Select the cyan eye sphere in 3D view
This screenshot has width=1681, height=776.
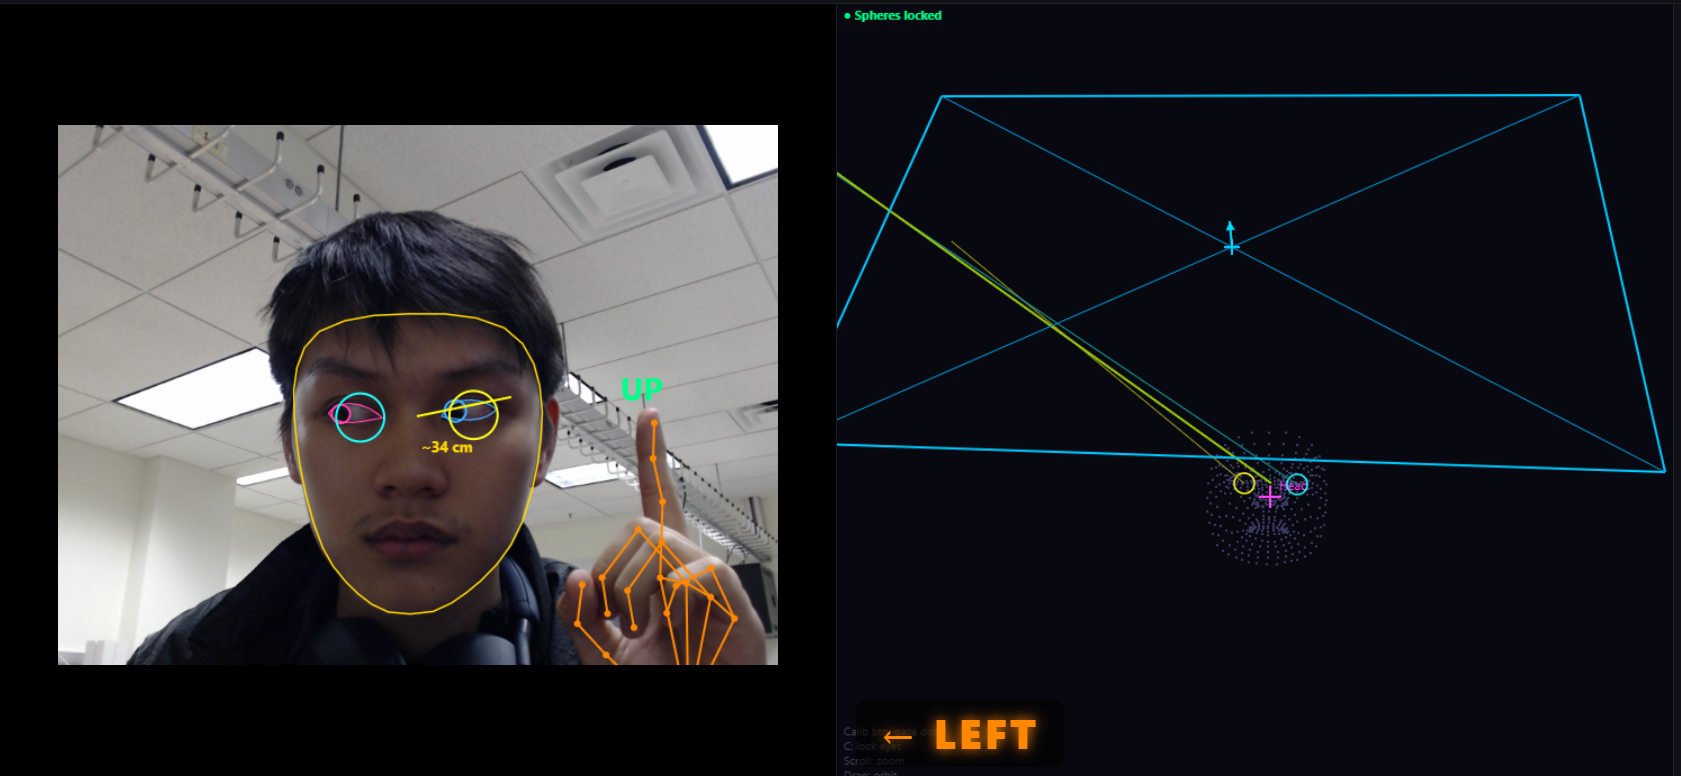(1297, 485)
